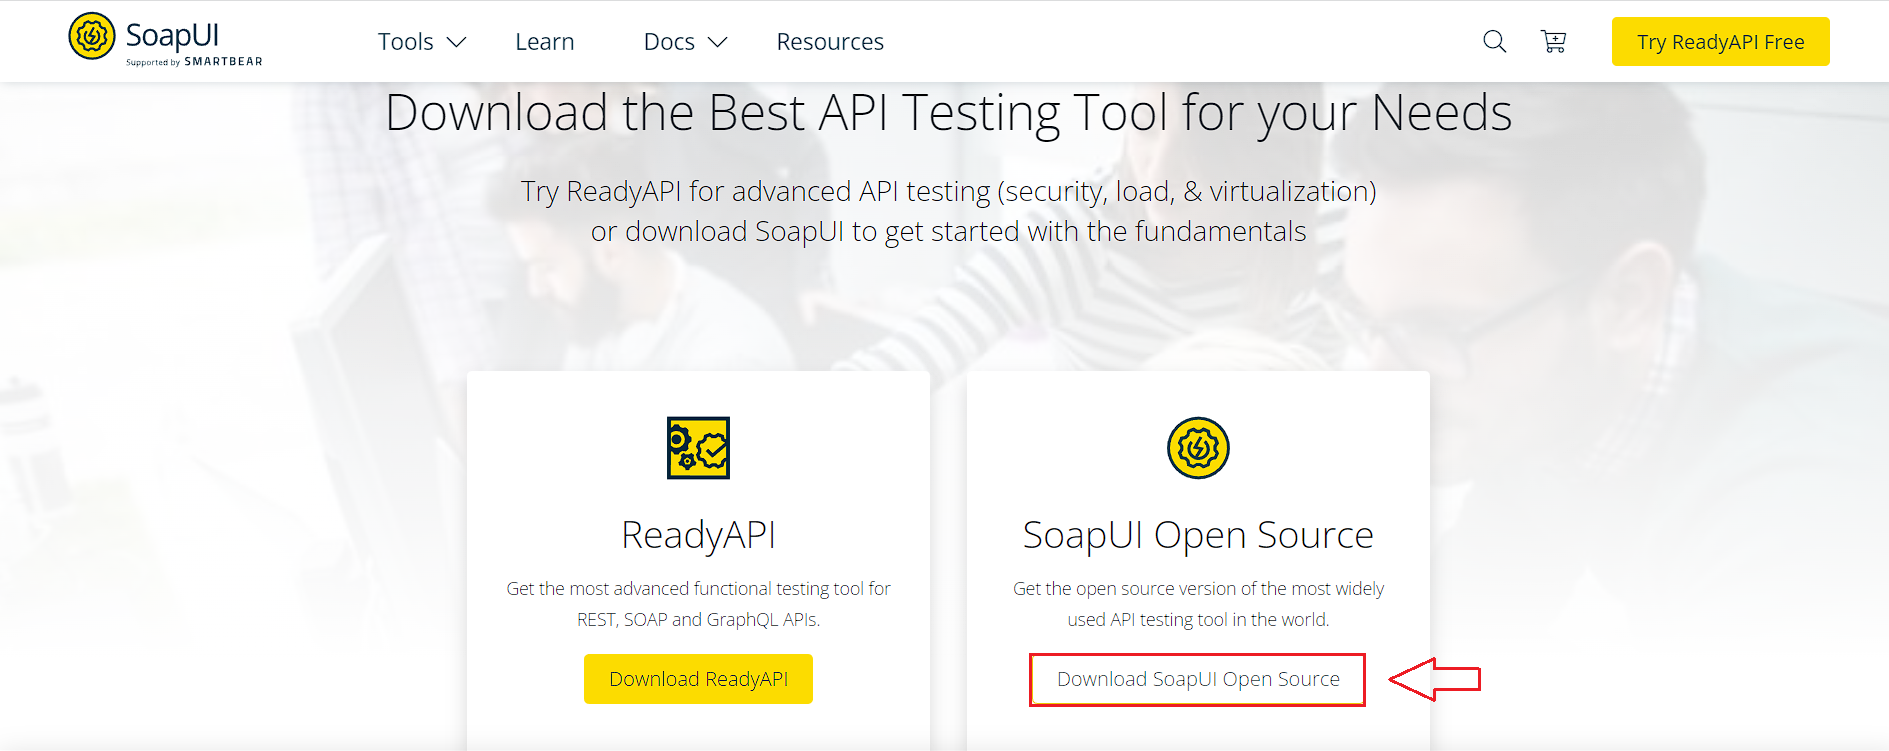Expand the Docs menu chevron
Image resolution: width=1889 pixels, height=751 pixels.
[717, 42]
